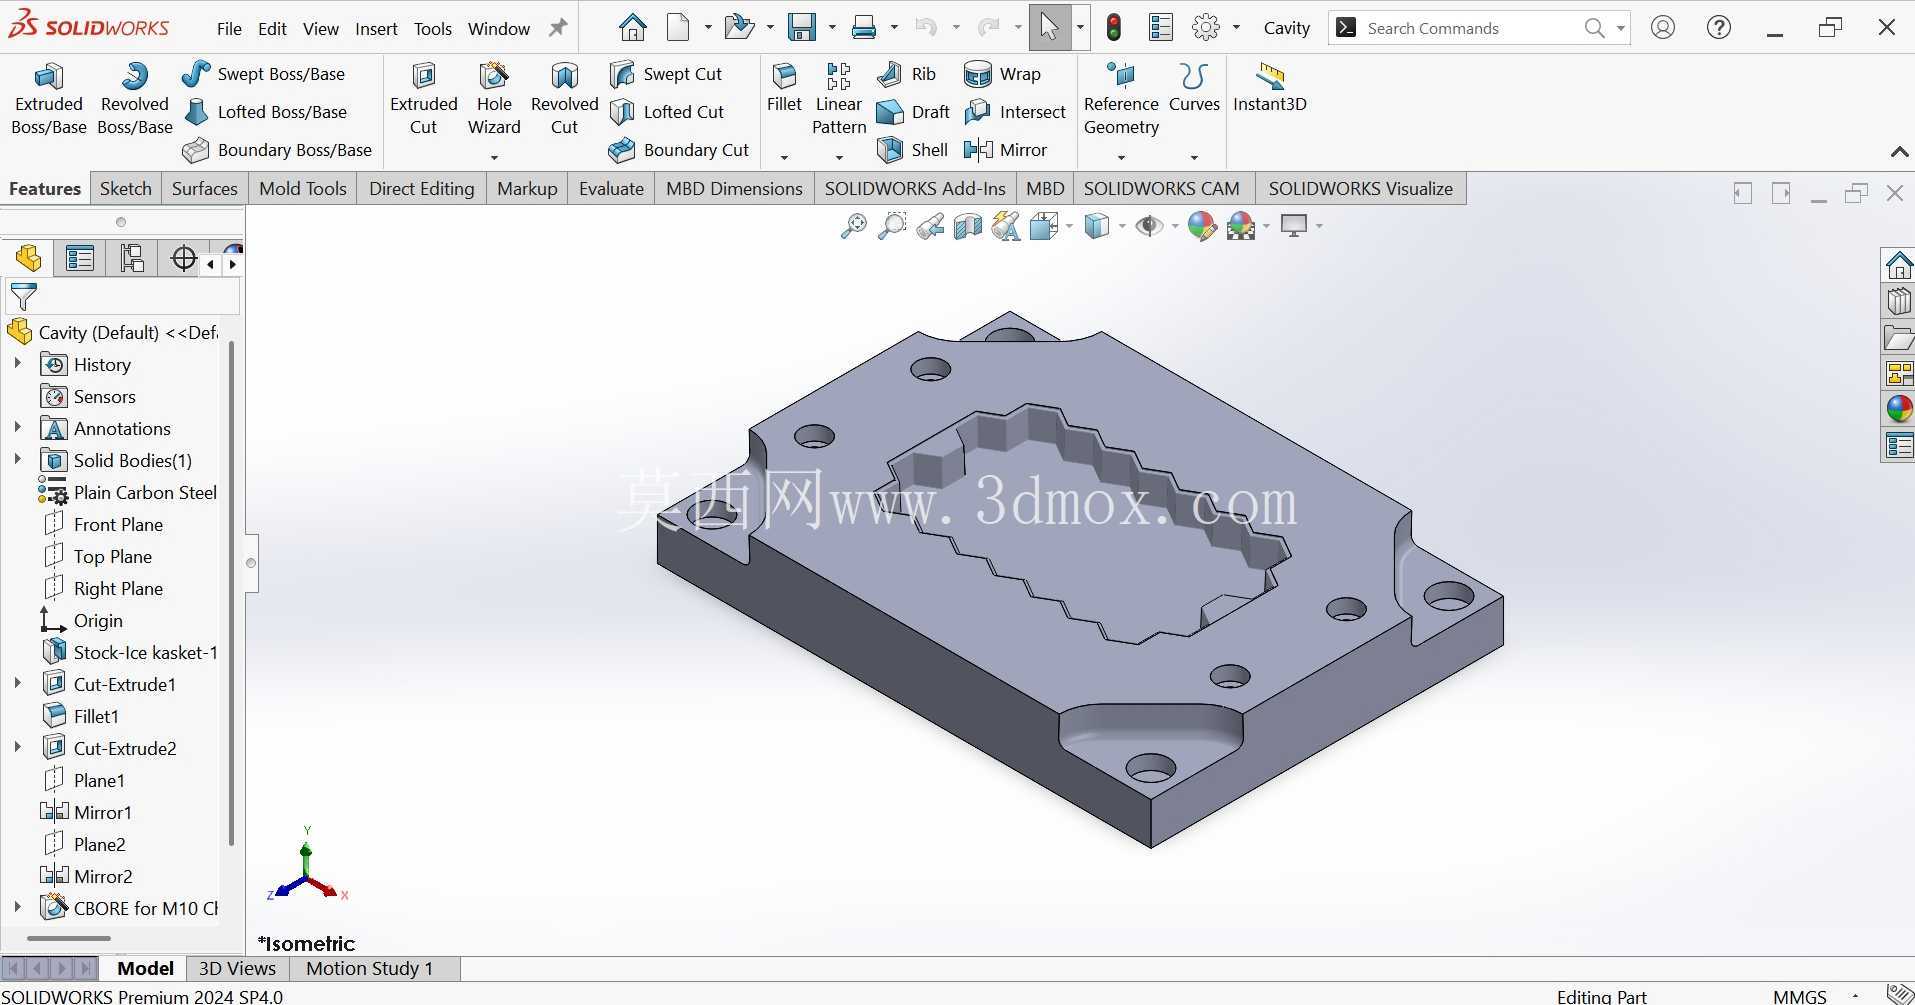Click the Wrap tool
The image size is (1915, 1005).
point(1002,74)
